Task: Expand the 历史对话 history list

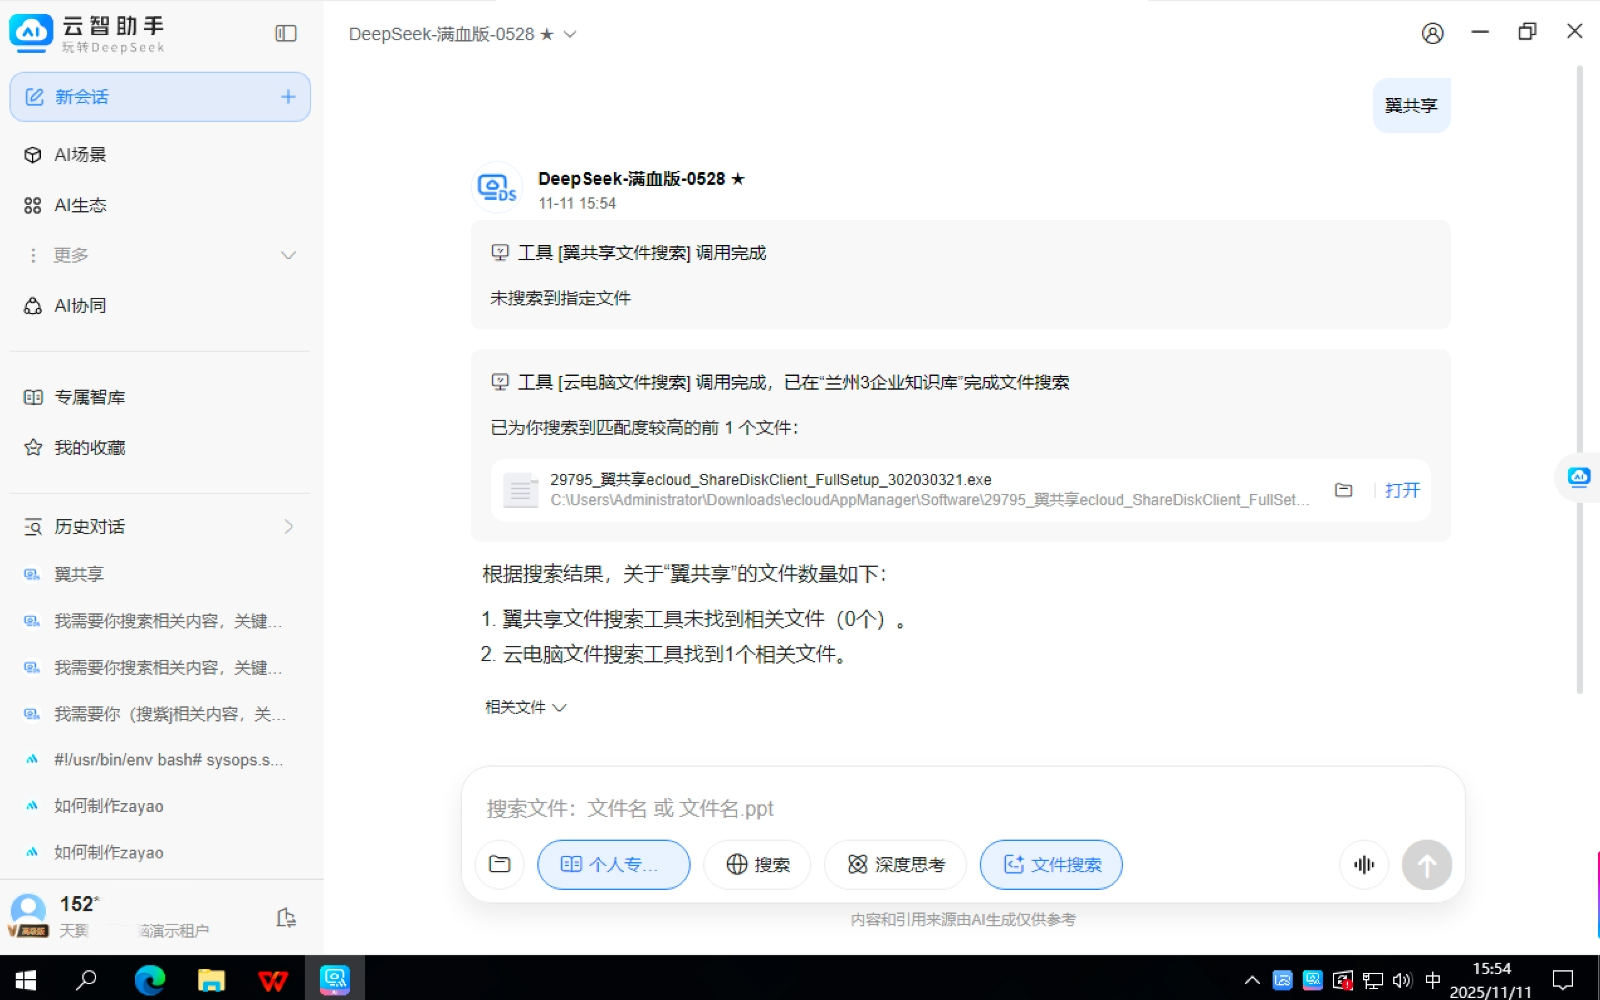Action: (160, 527)
